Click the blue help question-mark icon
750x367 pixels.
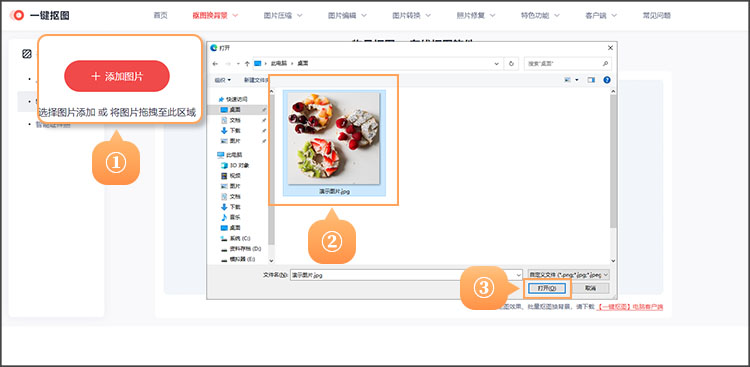tap(607, 80)
